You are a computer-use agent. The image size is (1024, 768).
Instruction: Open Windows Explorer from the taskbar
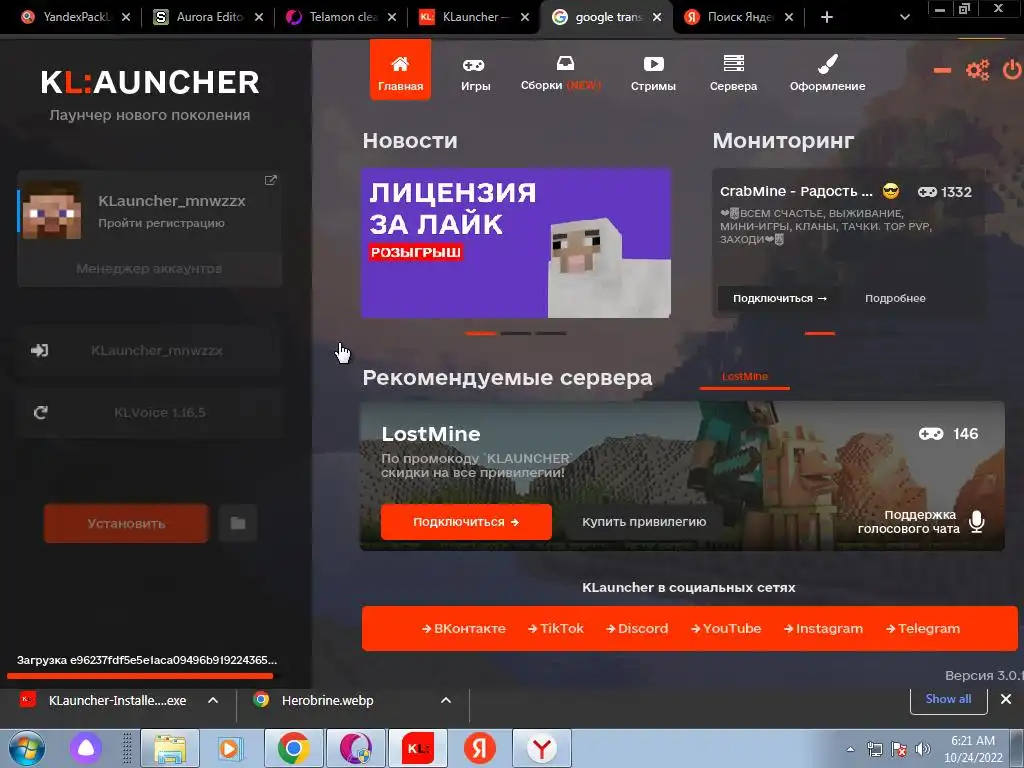tap(170, 748)
